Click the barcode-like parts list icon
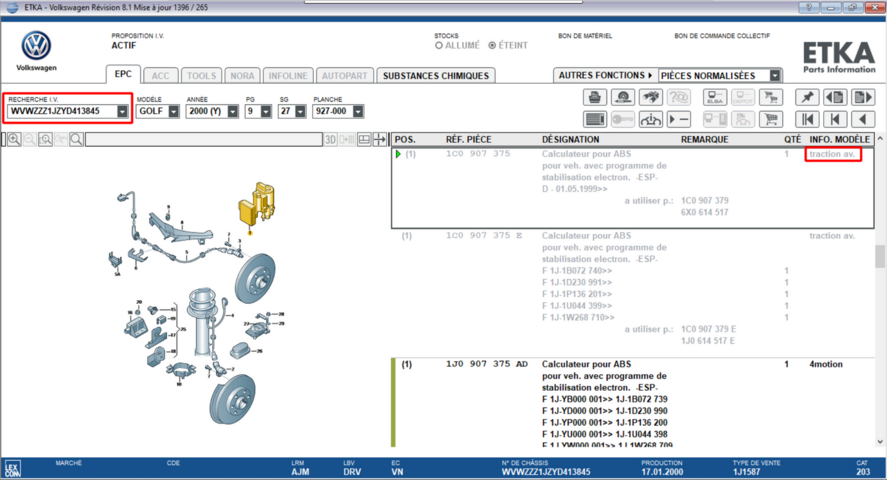 click(x=595, y=119)
